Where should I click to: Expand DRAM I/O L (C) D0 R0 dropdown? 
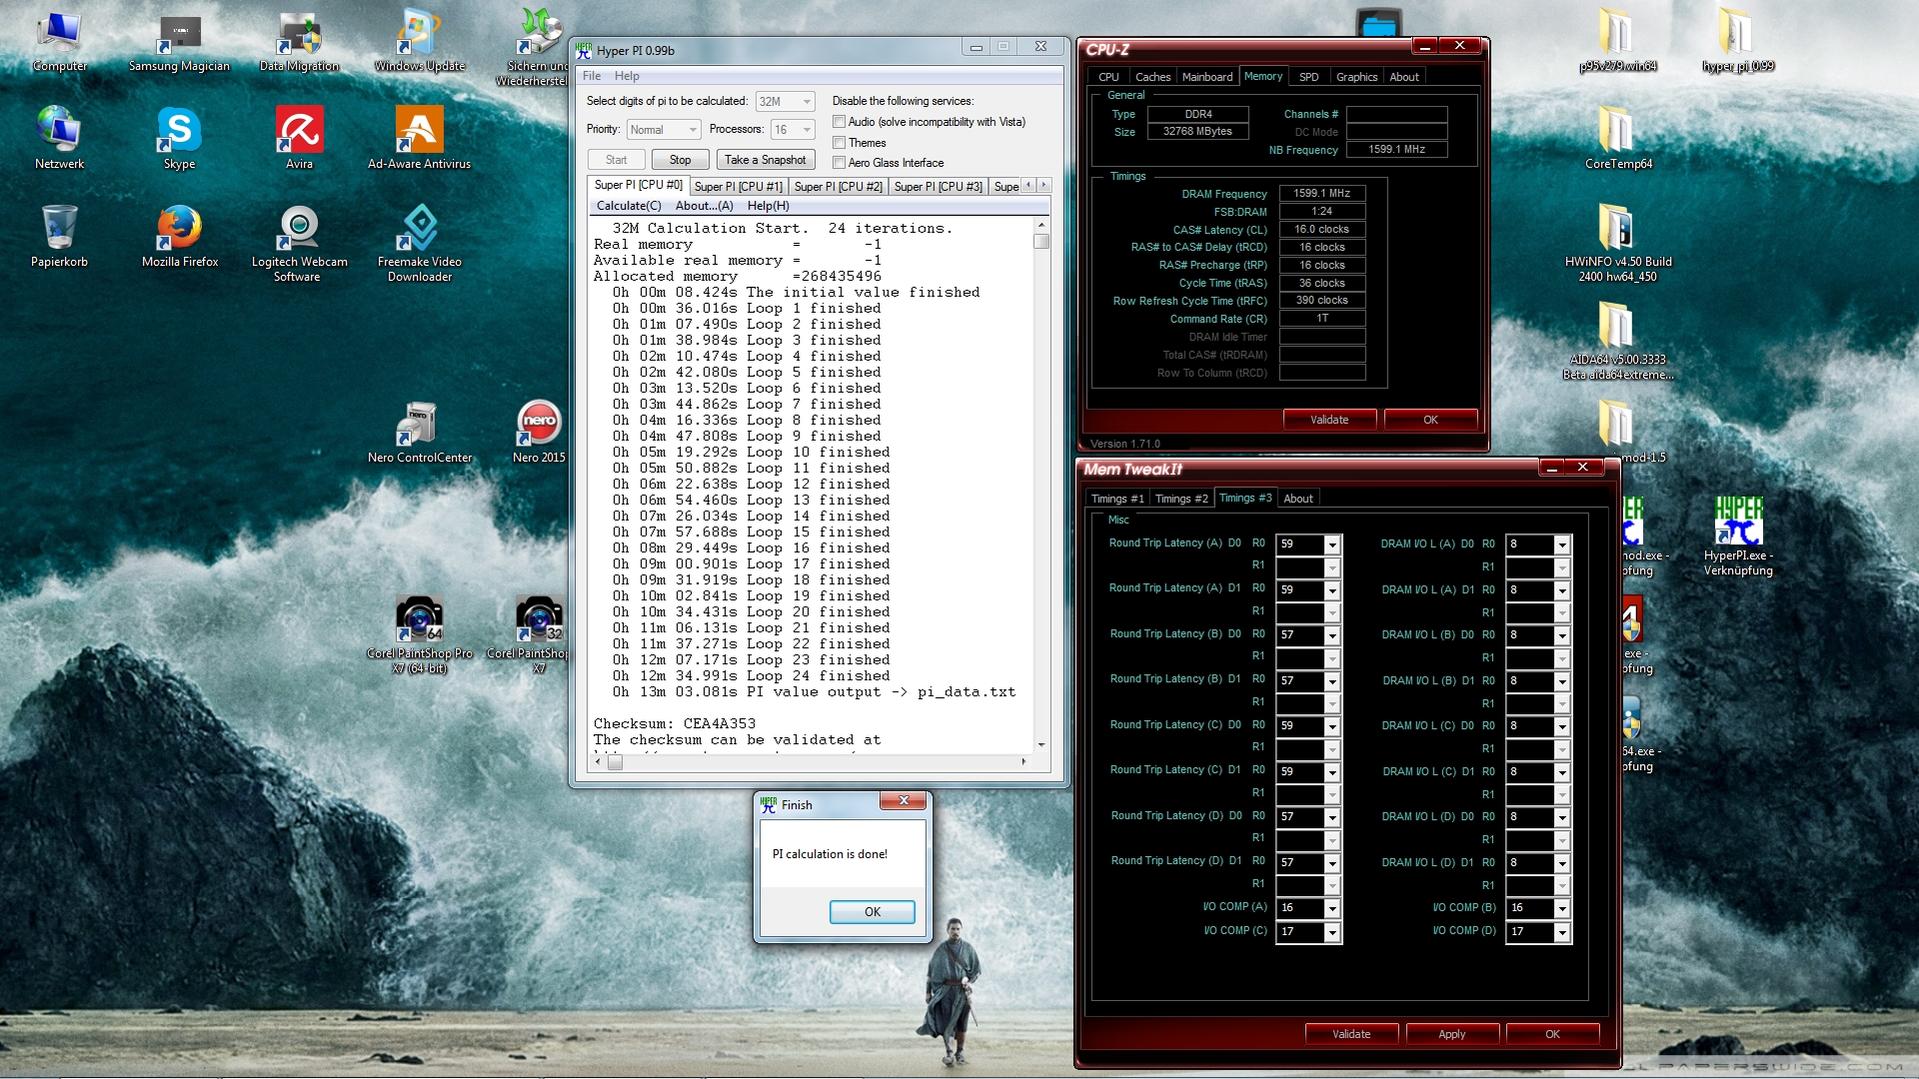1562,727
